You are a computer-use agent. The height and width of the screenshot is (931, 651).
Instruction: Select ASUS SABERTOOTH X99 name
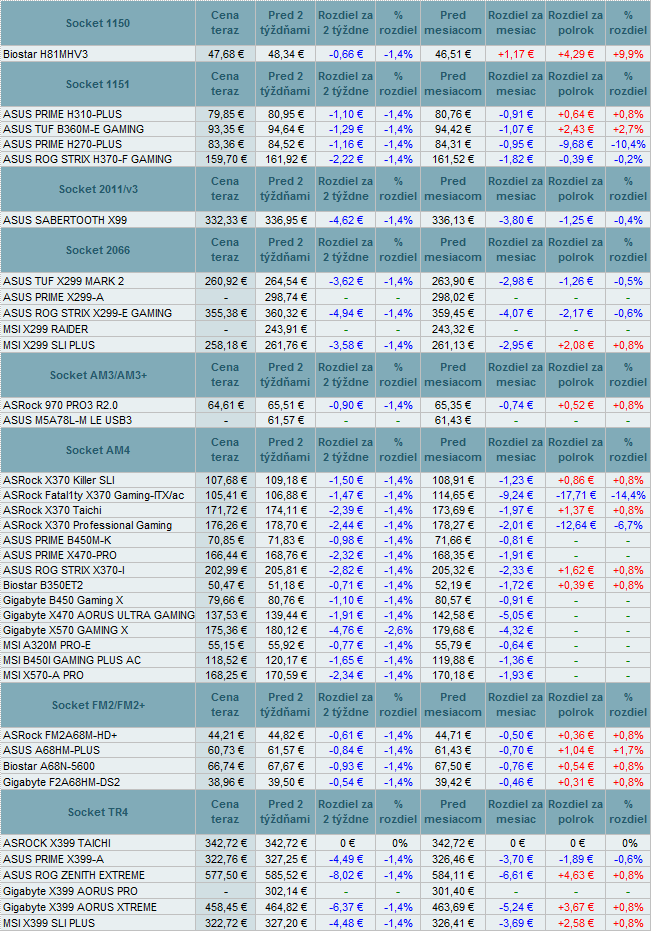point(65,220)
